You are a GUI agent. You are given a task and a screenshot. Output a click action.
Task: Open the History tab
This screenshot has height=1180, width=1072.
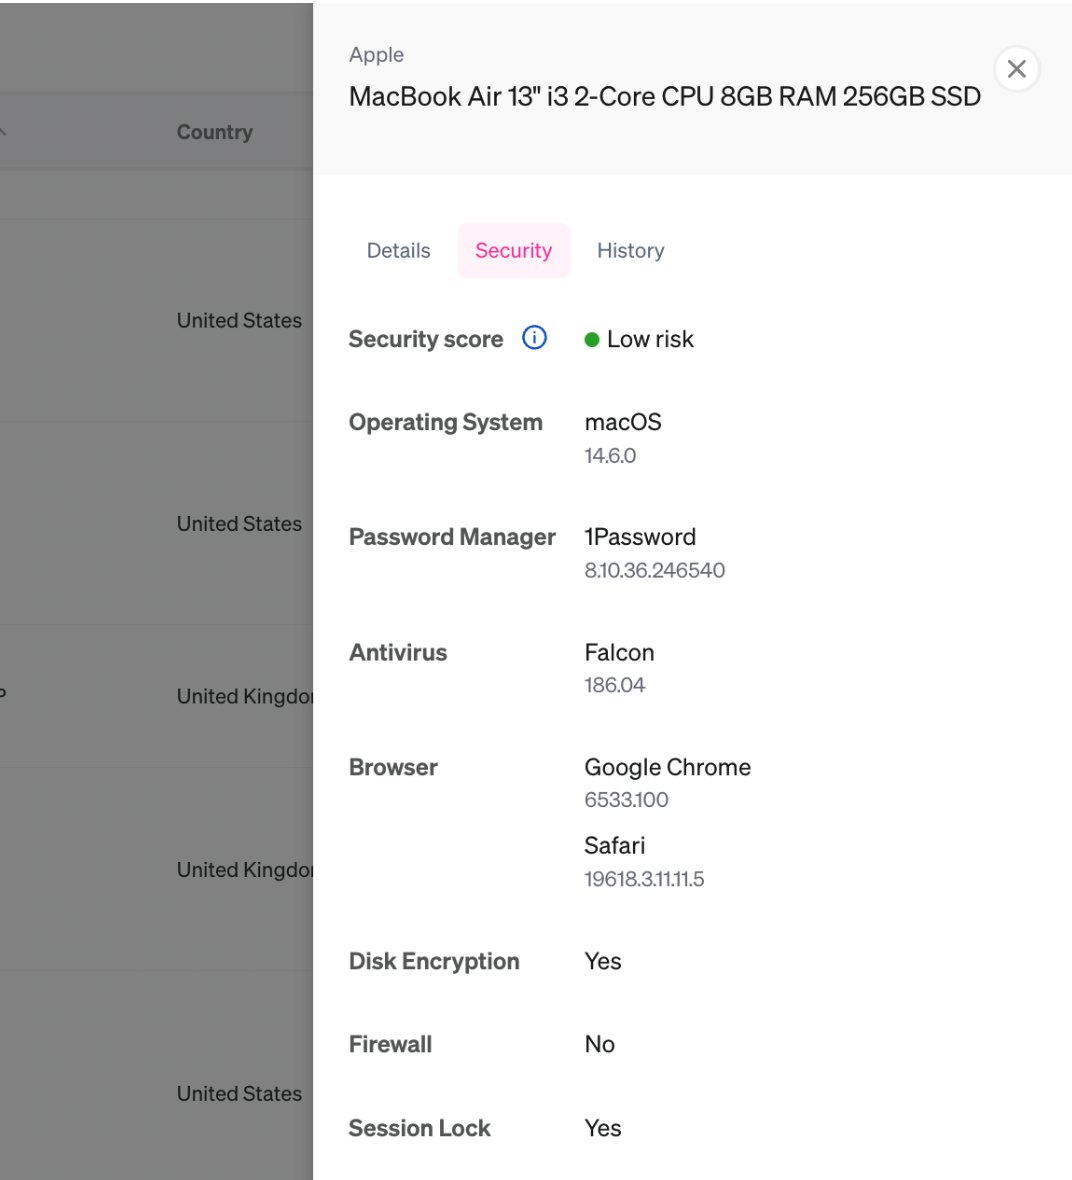click(x=630, y=250)
